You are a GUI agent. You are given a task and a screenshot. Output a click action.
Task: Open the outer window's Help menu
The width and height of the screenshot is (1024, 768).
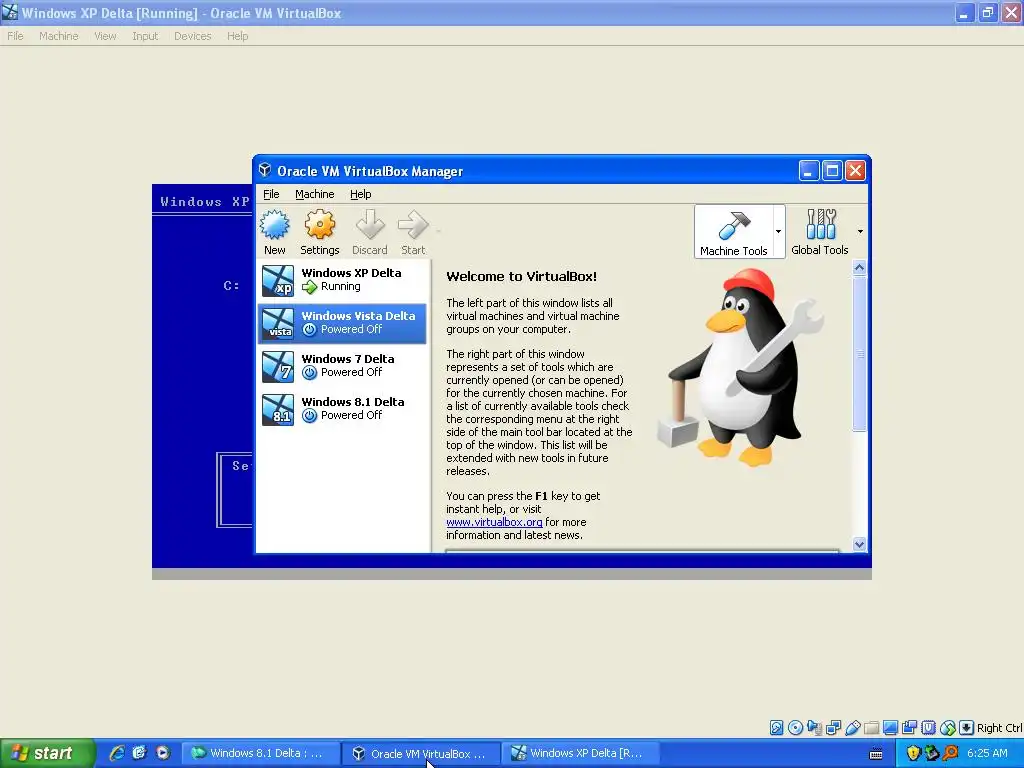click(x=238, y=36)
